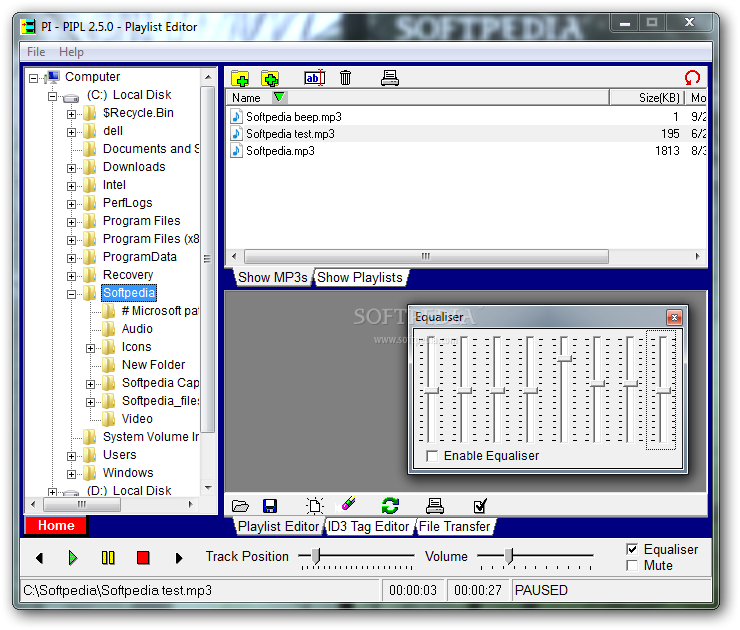Click the file list horizontal scrollbar

coord(426,257)
